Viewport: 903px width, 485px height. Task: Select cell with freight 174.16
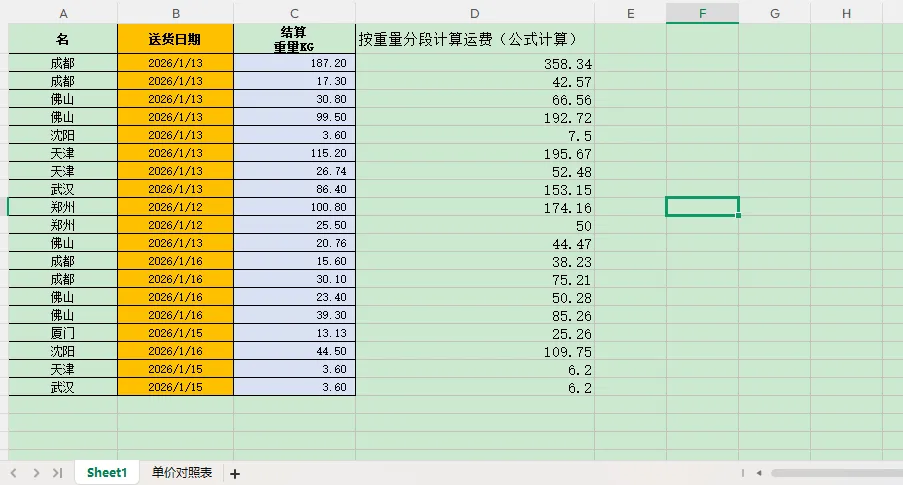point(475,207)
